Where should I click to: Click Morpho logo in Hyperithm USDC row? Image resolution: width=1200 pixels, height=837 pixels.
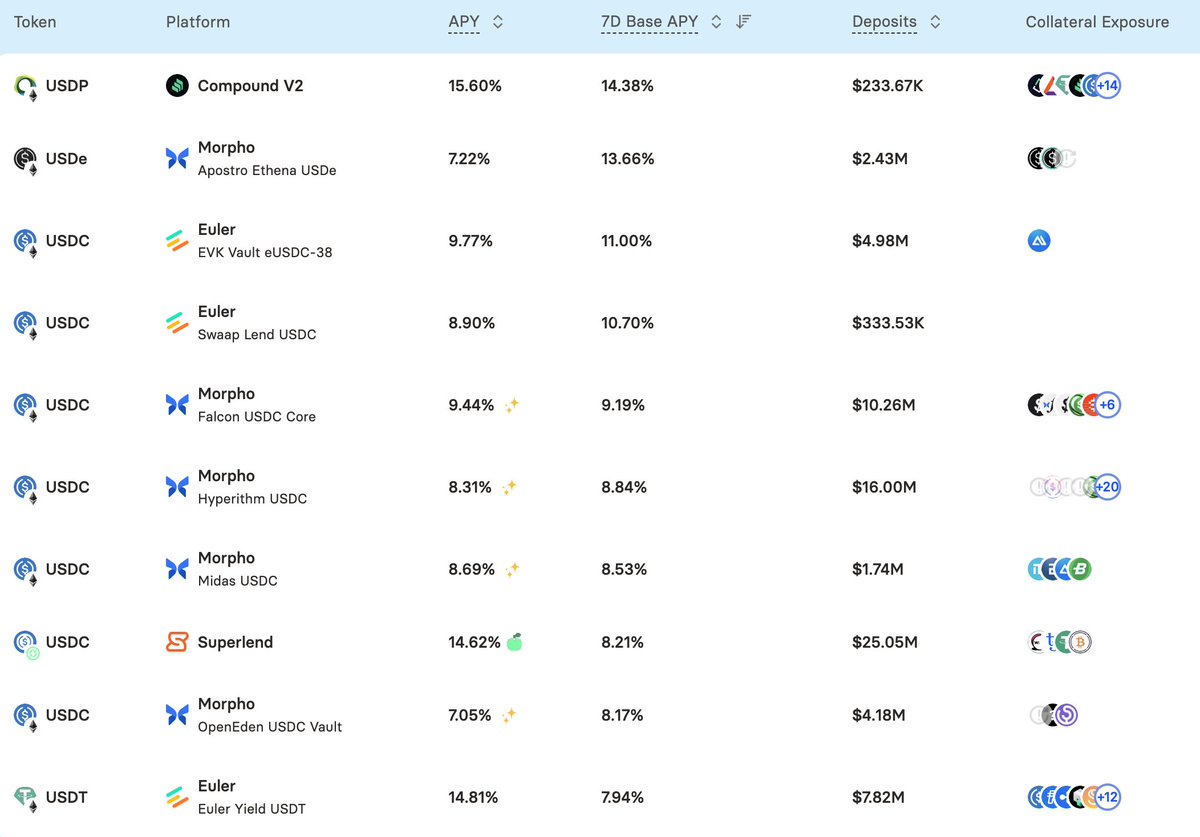pos(177,487)
